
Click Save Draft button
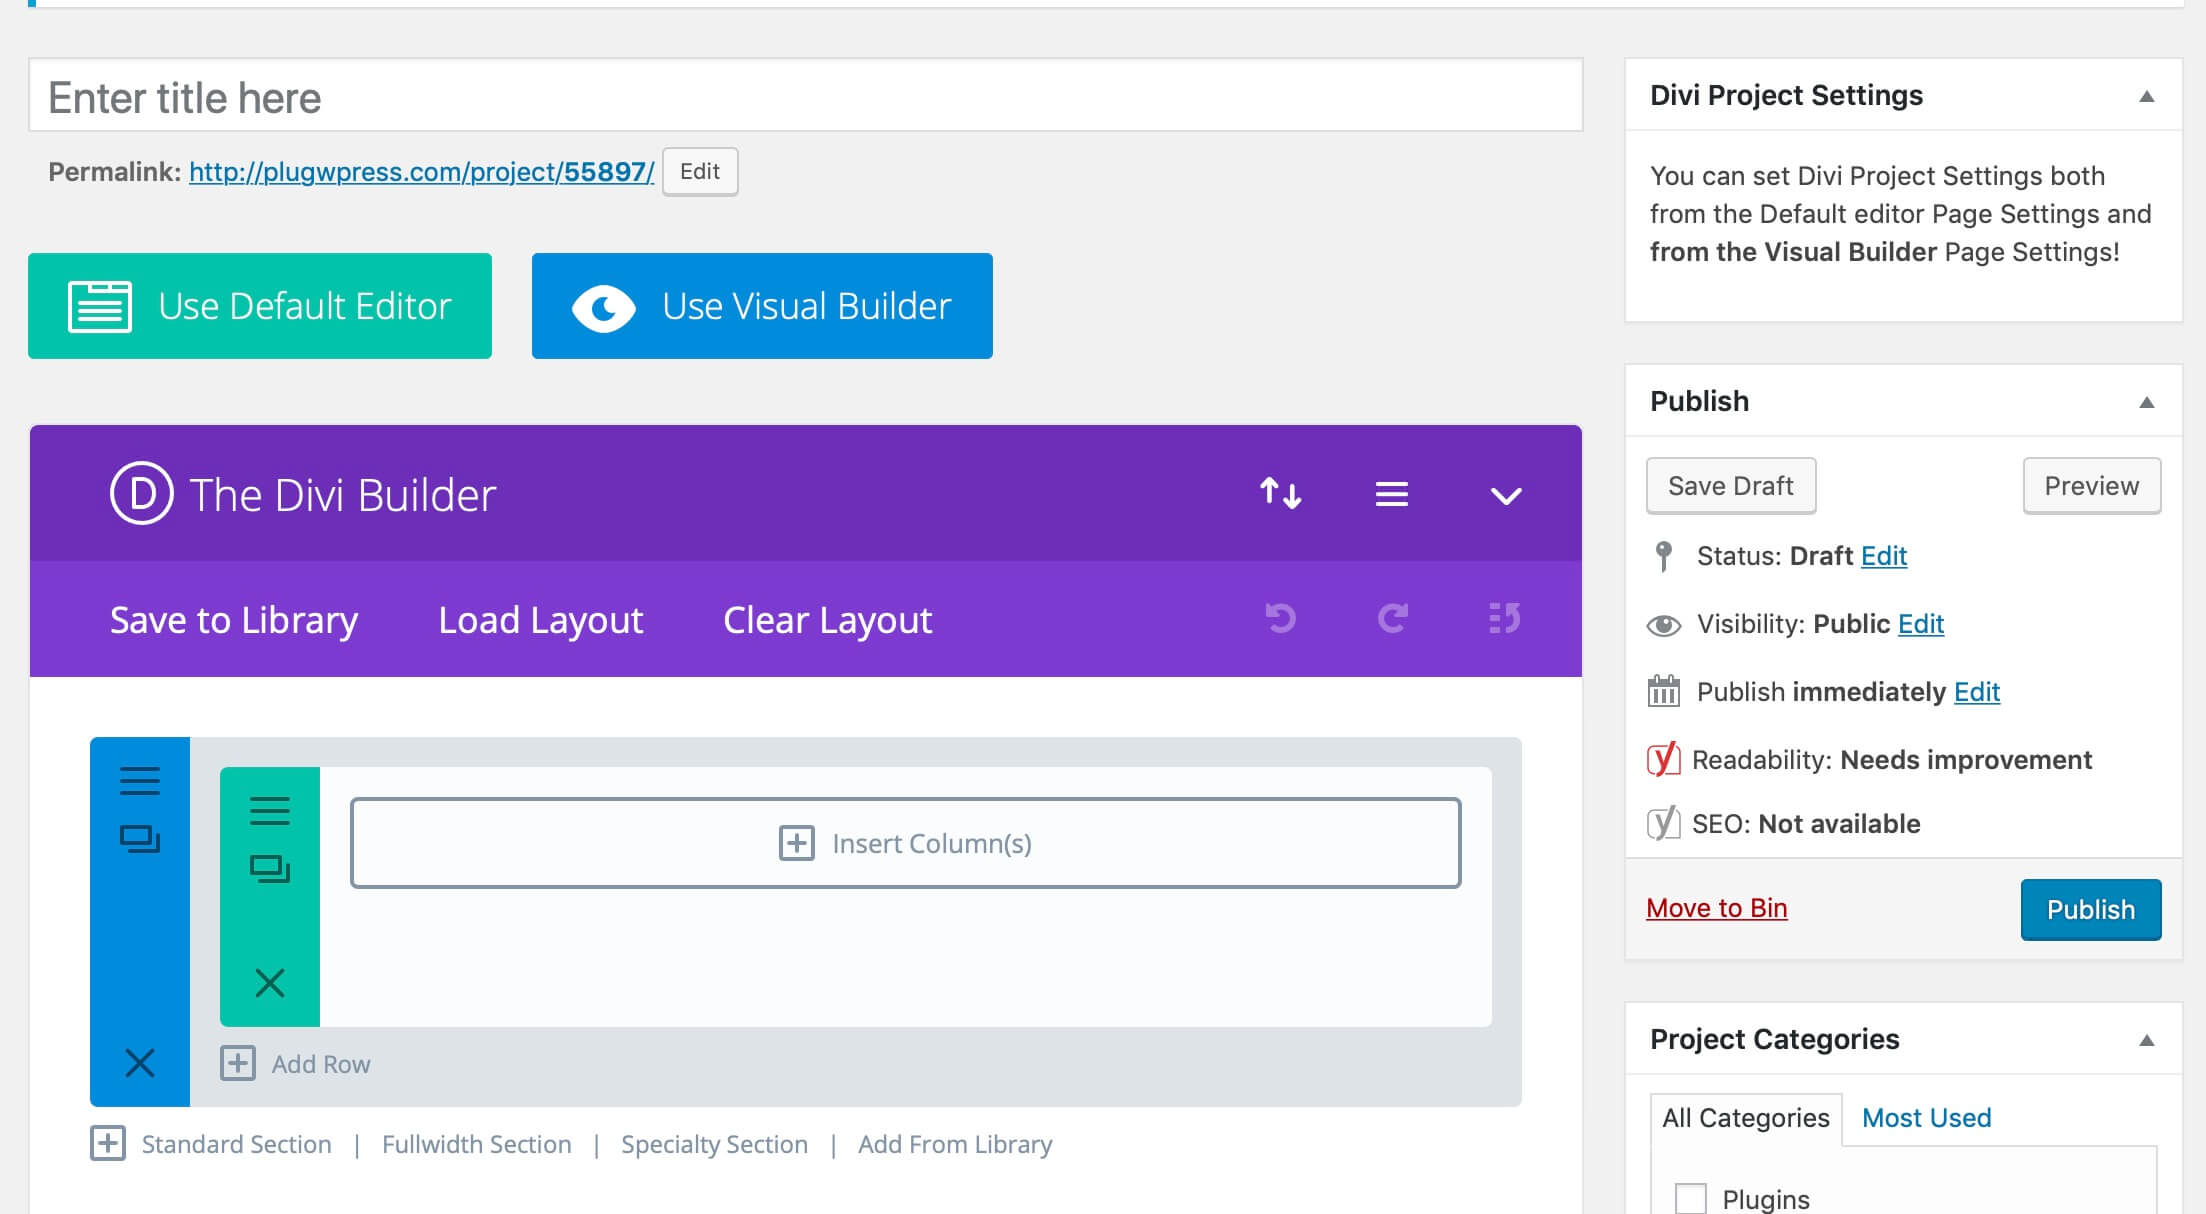pyautogui.click(x=1731, y=486)
